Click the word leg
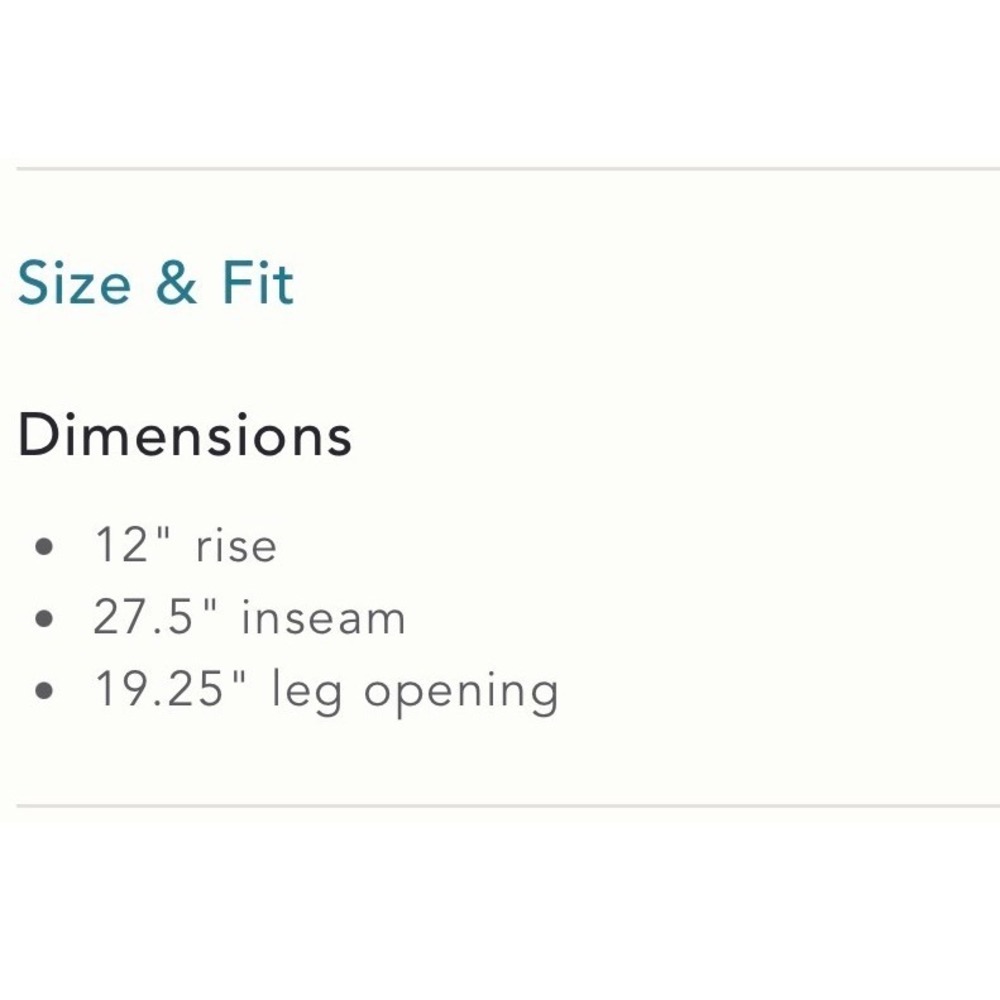This screenshot has height=1000, width=1000. (306, 692)
